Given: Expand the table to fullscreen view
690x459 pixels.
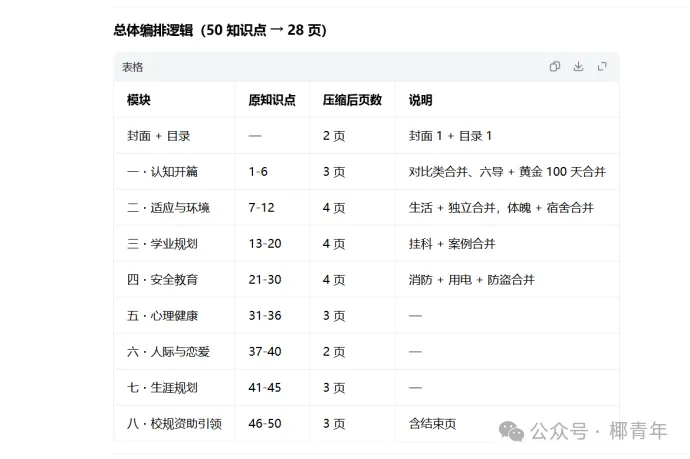Looking at the screenshot, I should point(602,66).
